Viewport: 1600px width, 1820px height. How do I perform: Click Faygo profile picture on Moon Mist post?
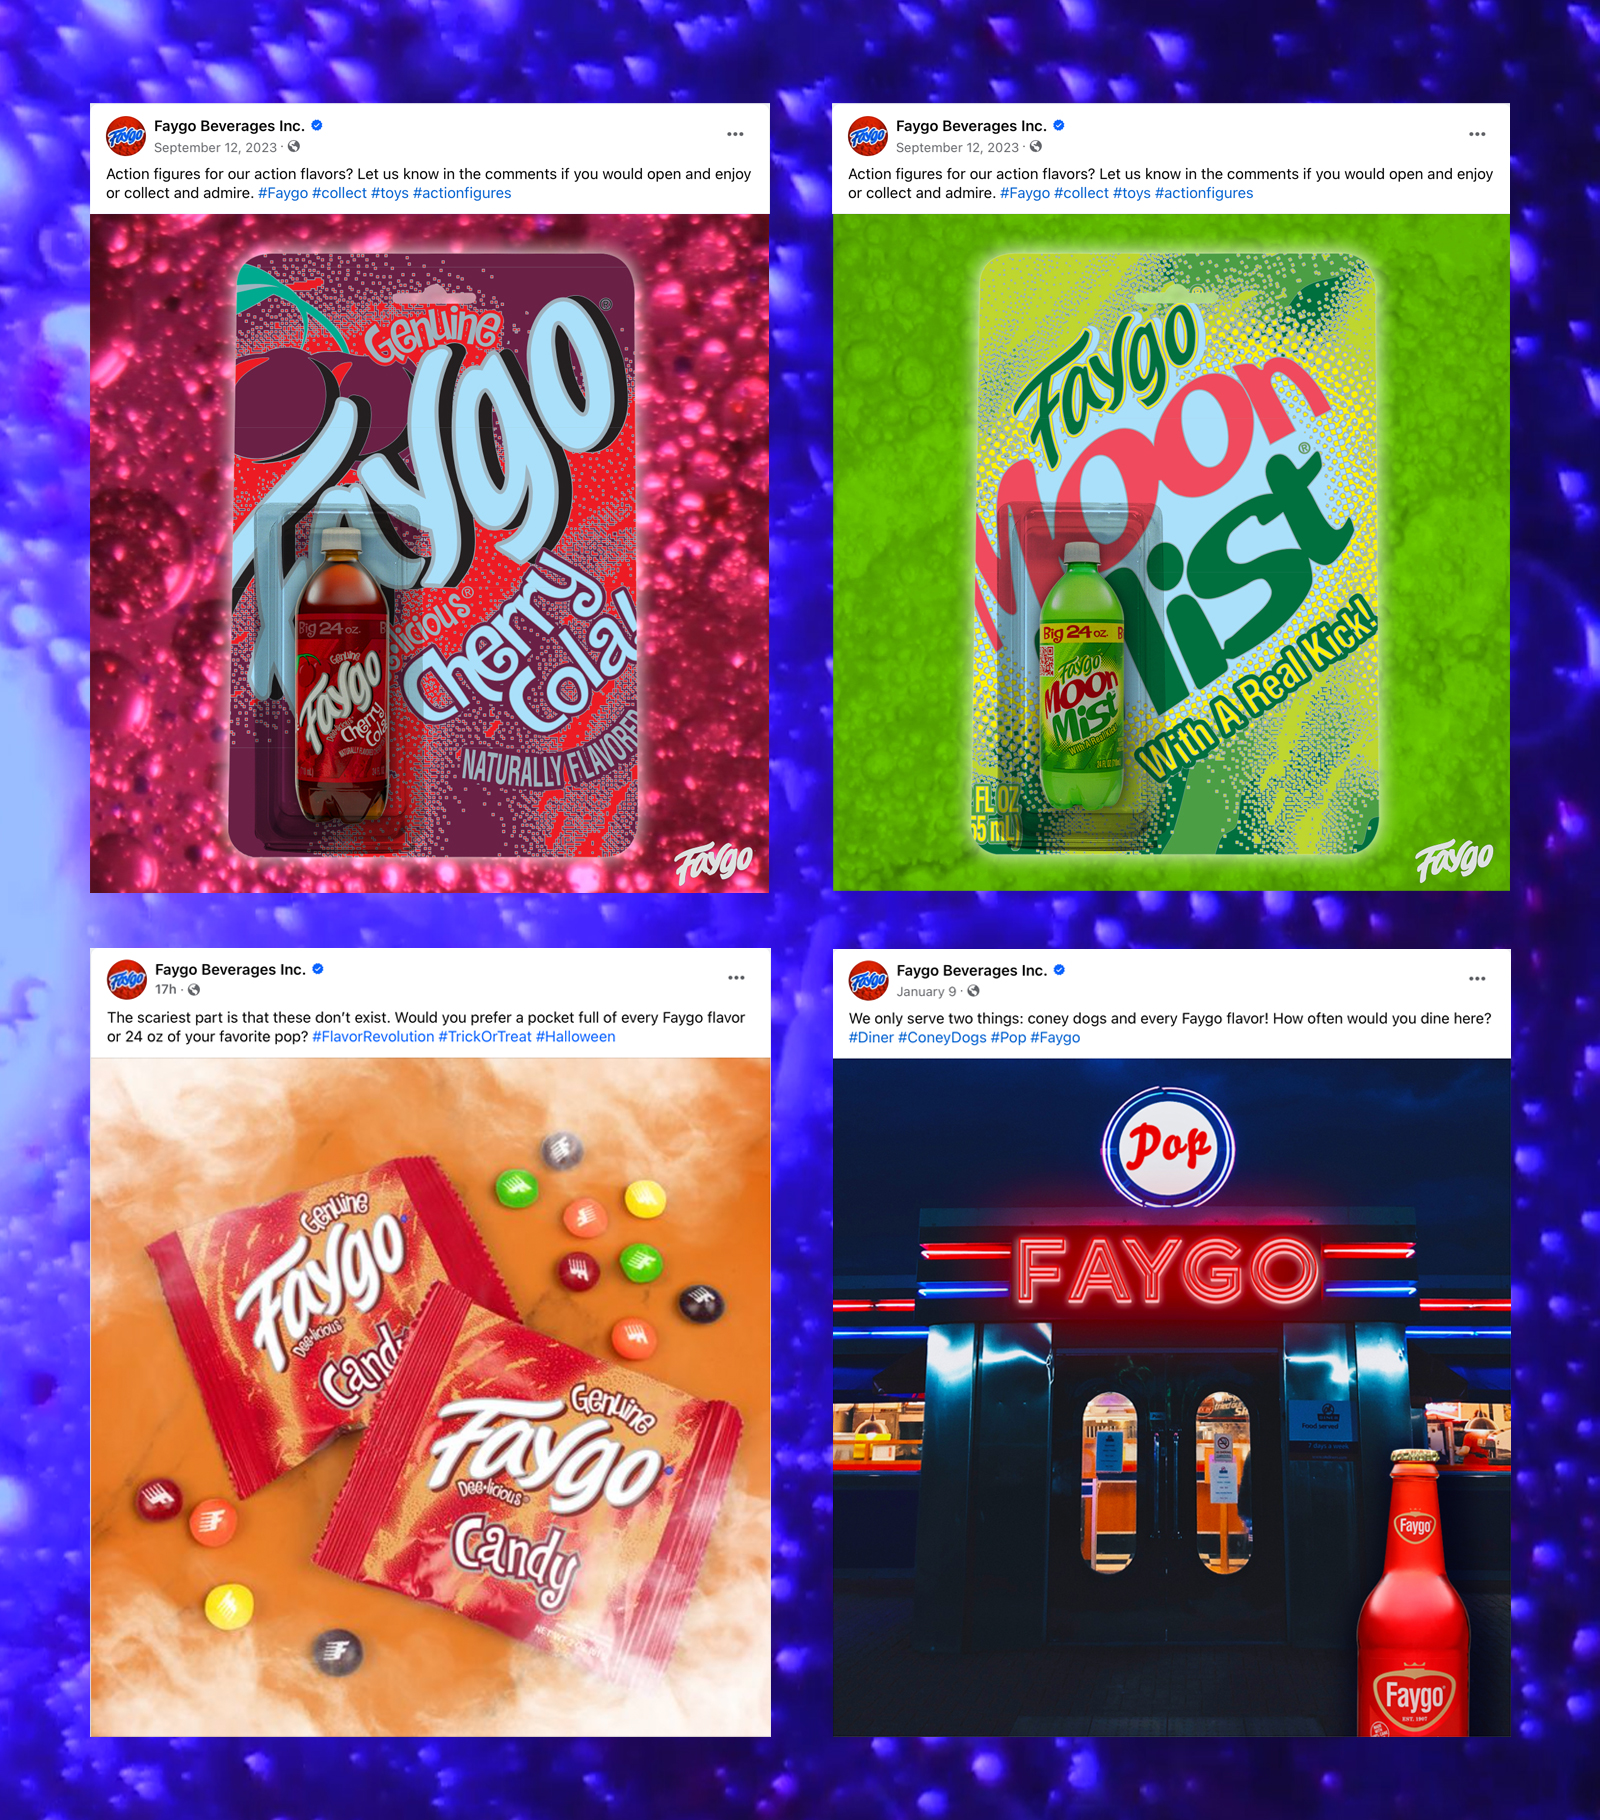click(x=868, y=136)
